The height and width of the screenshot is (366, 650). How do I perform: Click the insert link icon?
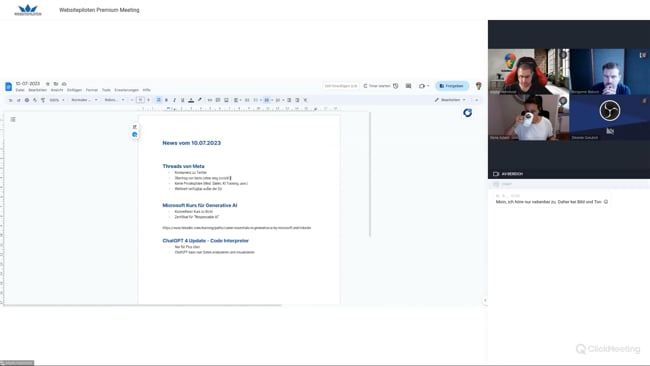[x=210, y=100]
